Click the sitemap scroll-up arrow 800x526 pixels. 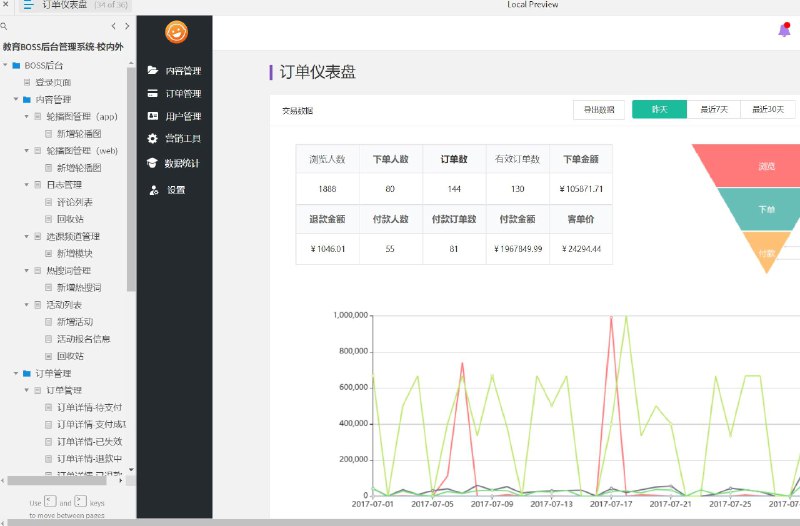coord(131,63)
